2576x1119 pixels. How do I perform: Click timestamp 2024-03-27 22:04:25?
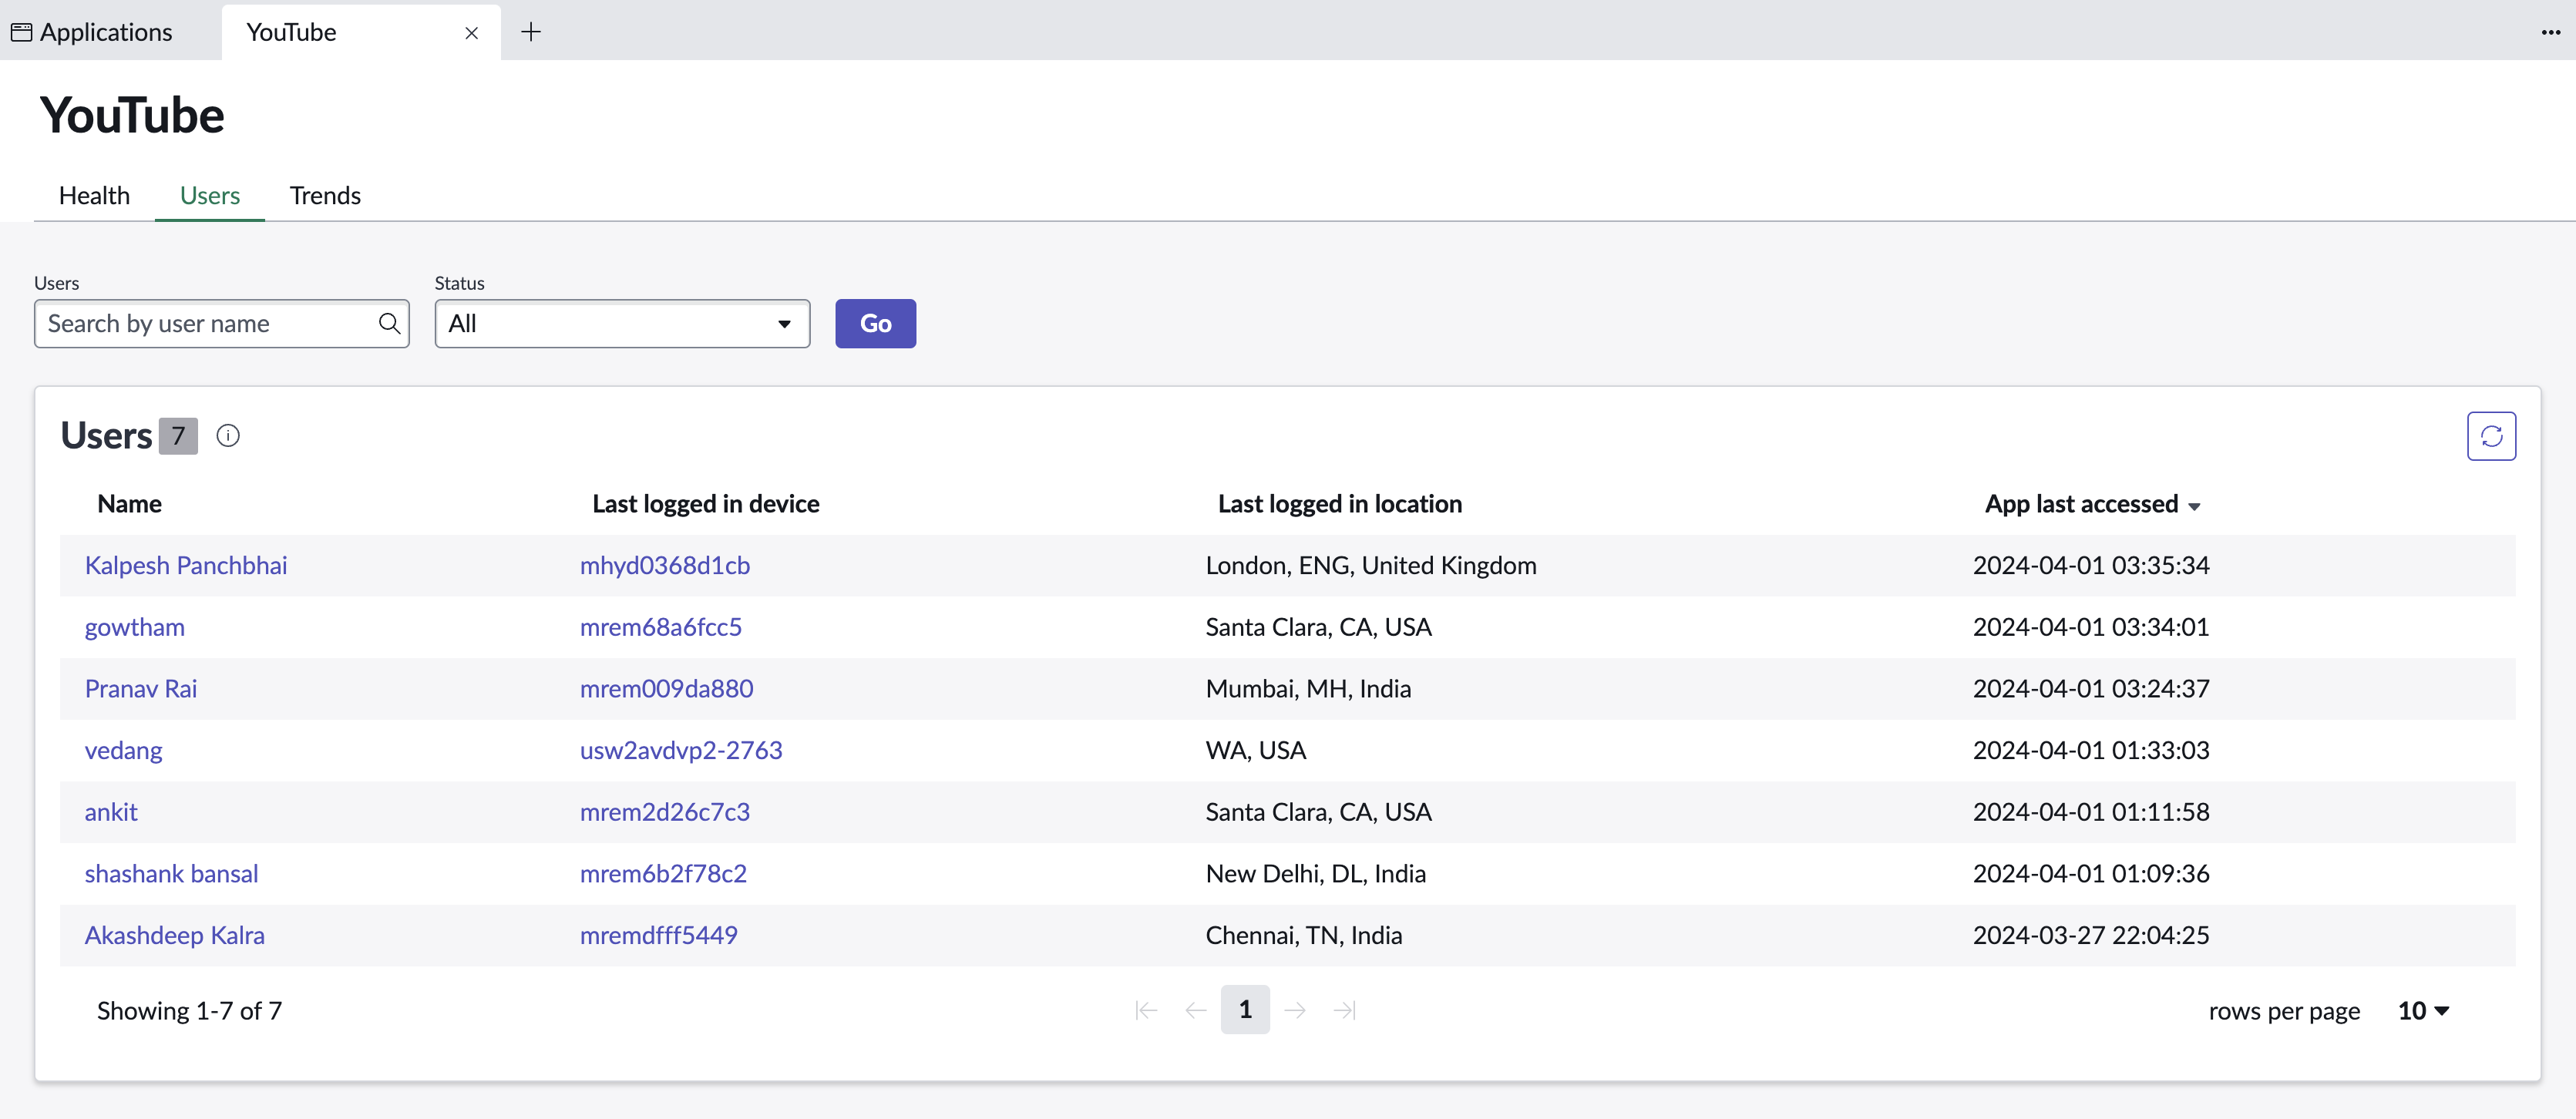tap(2091, 936)
